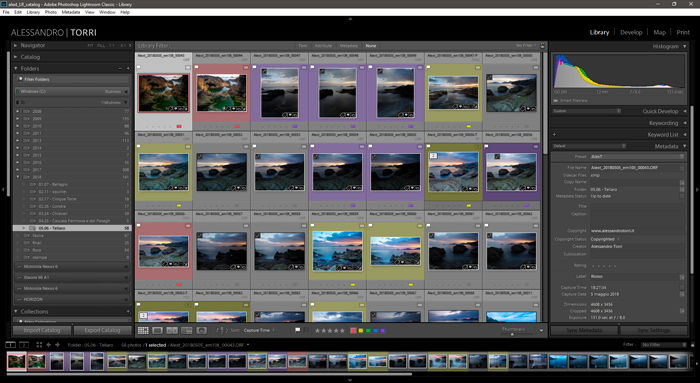Click the Folders panel plus icon
This screenshot has width=700, height=383.
pos(129,69)
